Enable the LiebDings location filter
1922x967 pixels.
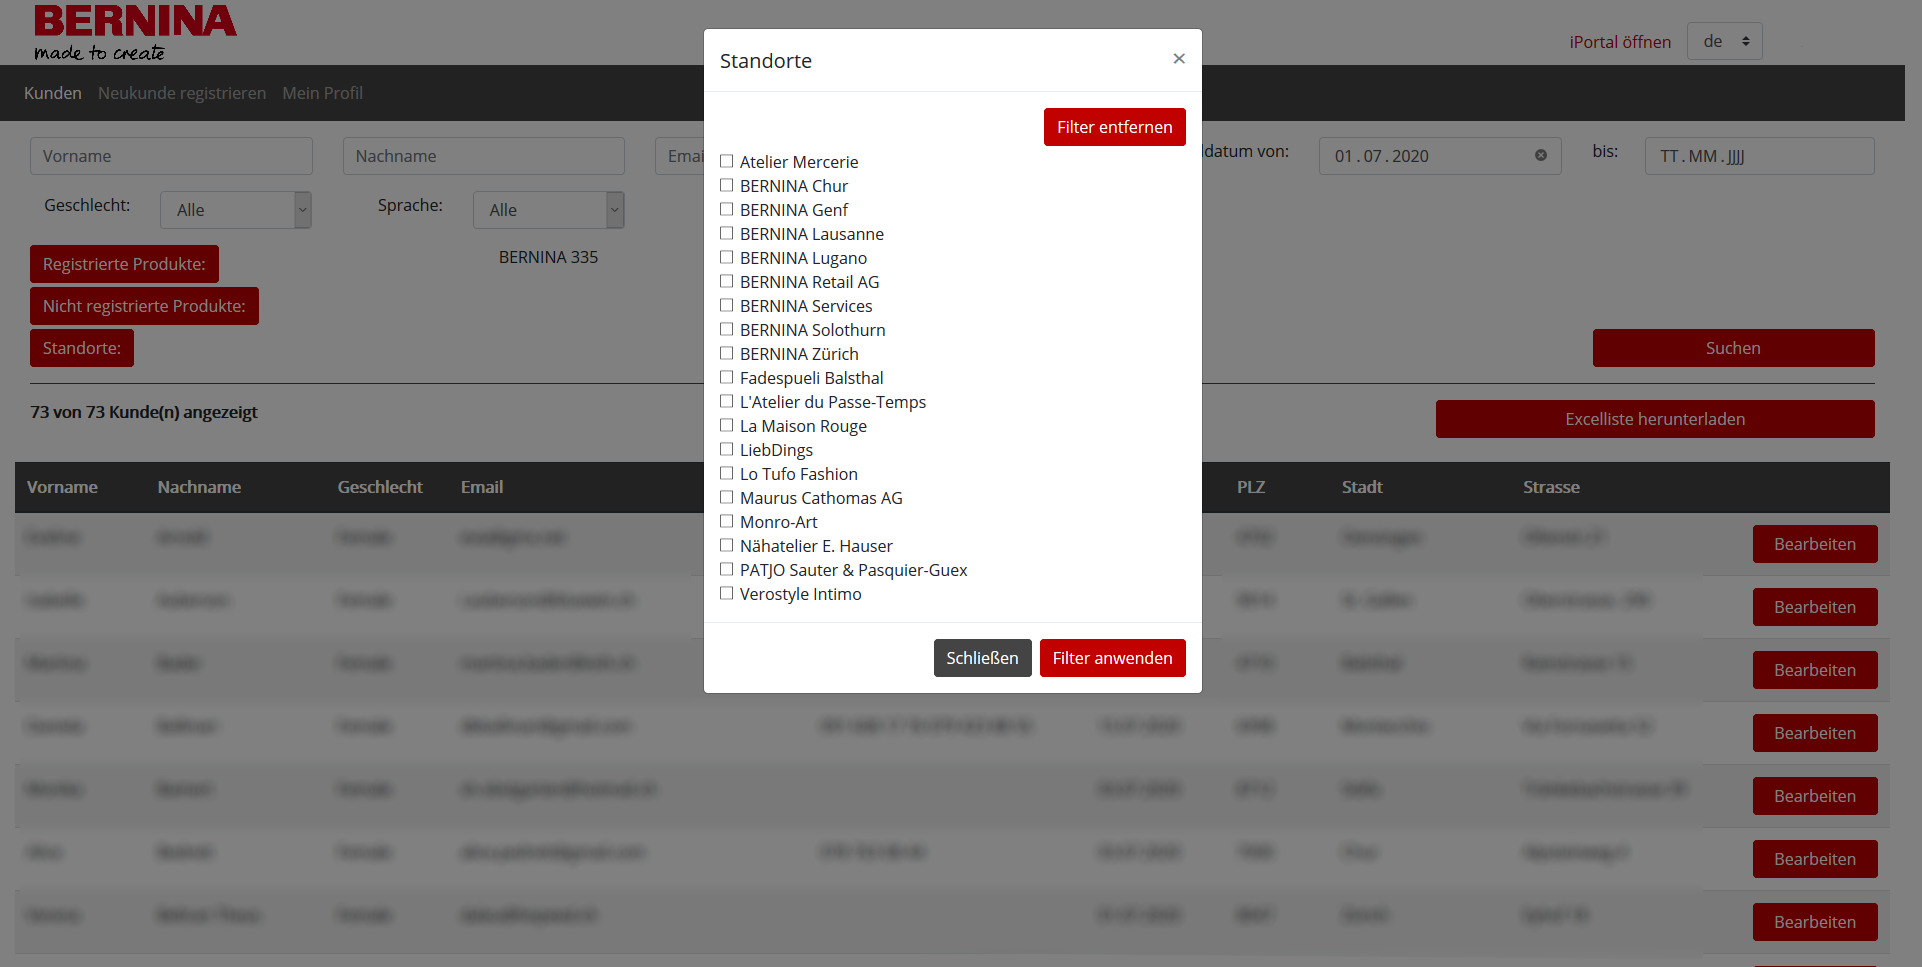coord(727,449)
